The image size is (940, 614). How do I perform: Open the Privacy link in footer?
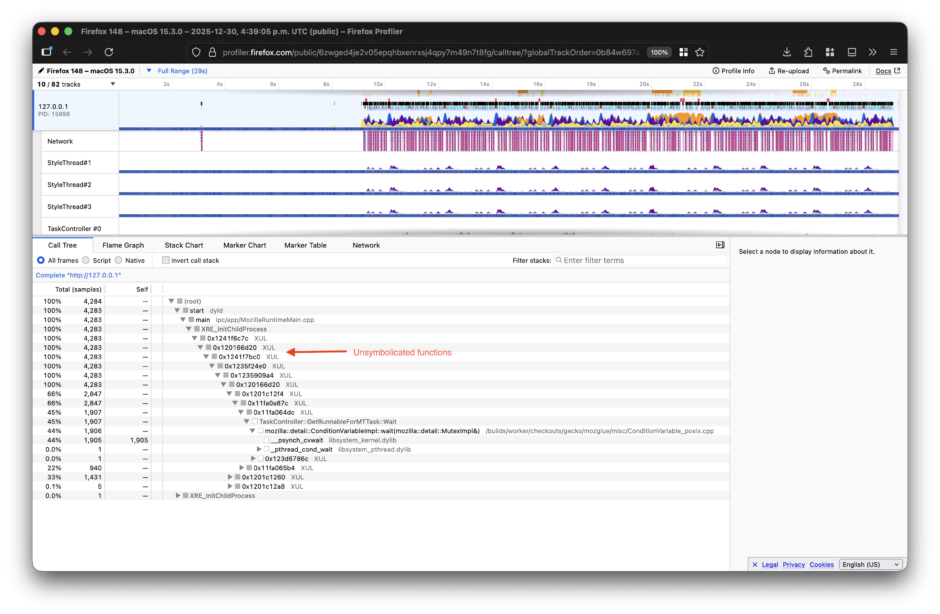(793, 564)
